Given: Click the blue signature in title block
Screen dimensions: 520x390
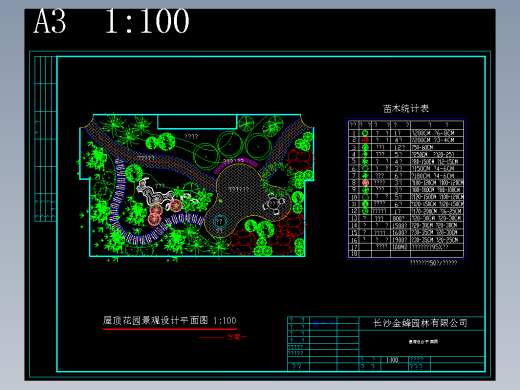Looking at the screenshot, I should point(323,323).
